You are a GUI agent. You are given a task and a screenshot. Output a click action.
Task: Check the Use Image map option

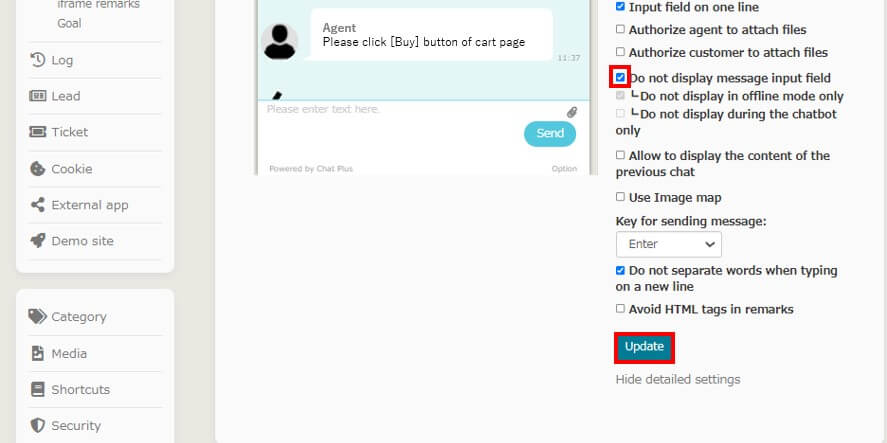point(621,197)
